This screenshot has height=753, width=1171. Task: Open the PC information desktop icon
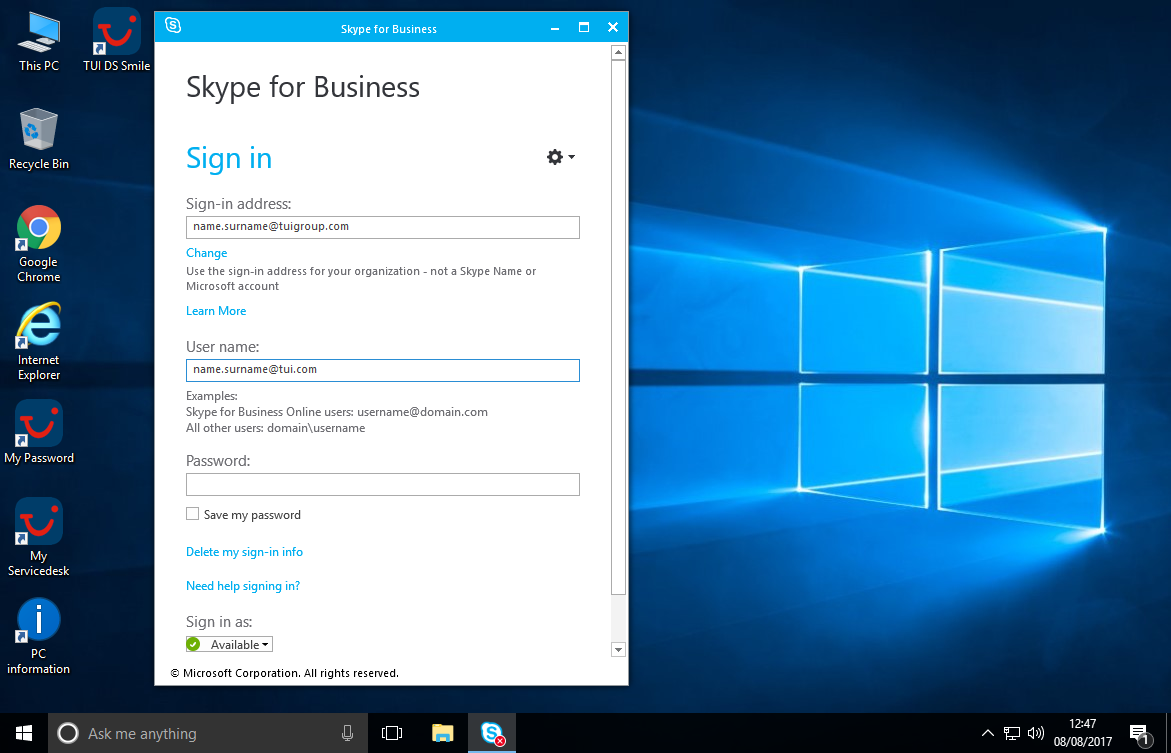[39, 636]
